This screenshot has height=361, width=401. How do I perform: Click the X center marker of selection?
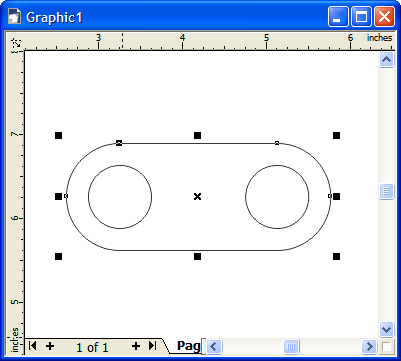tap(197, 196)
